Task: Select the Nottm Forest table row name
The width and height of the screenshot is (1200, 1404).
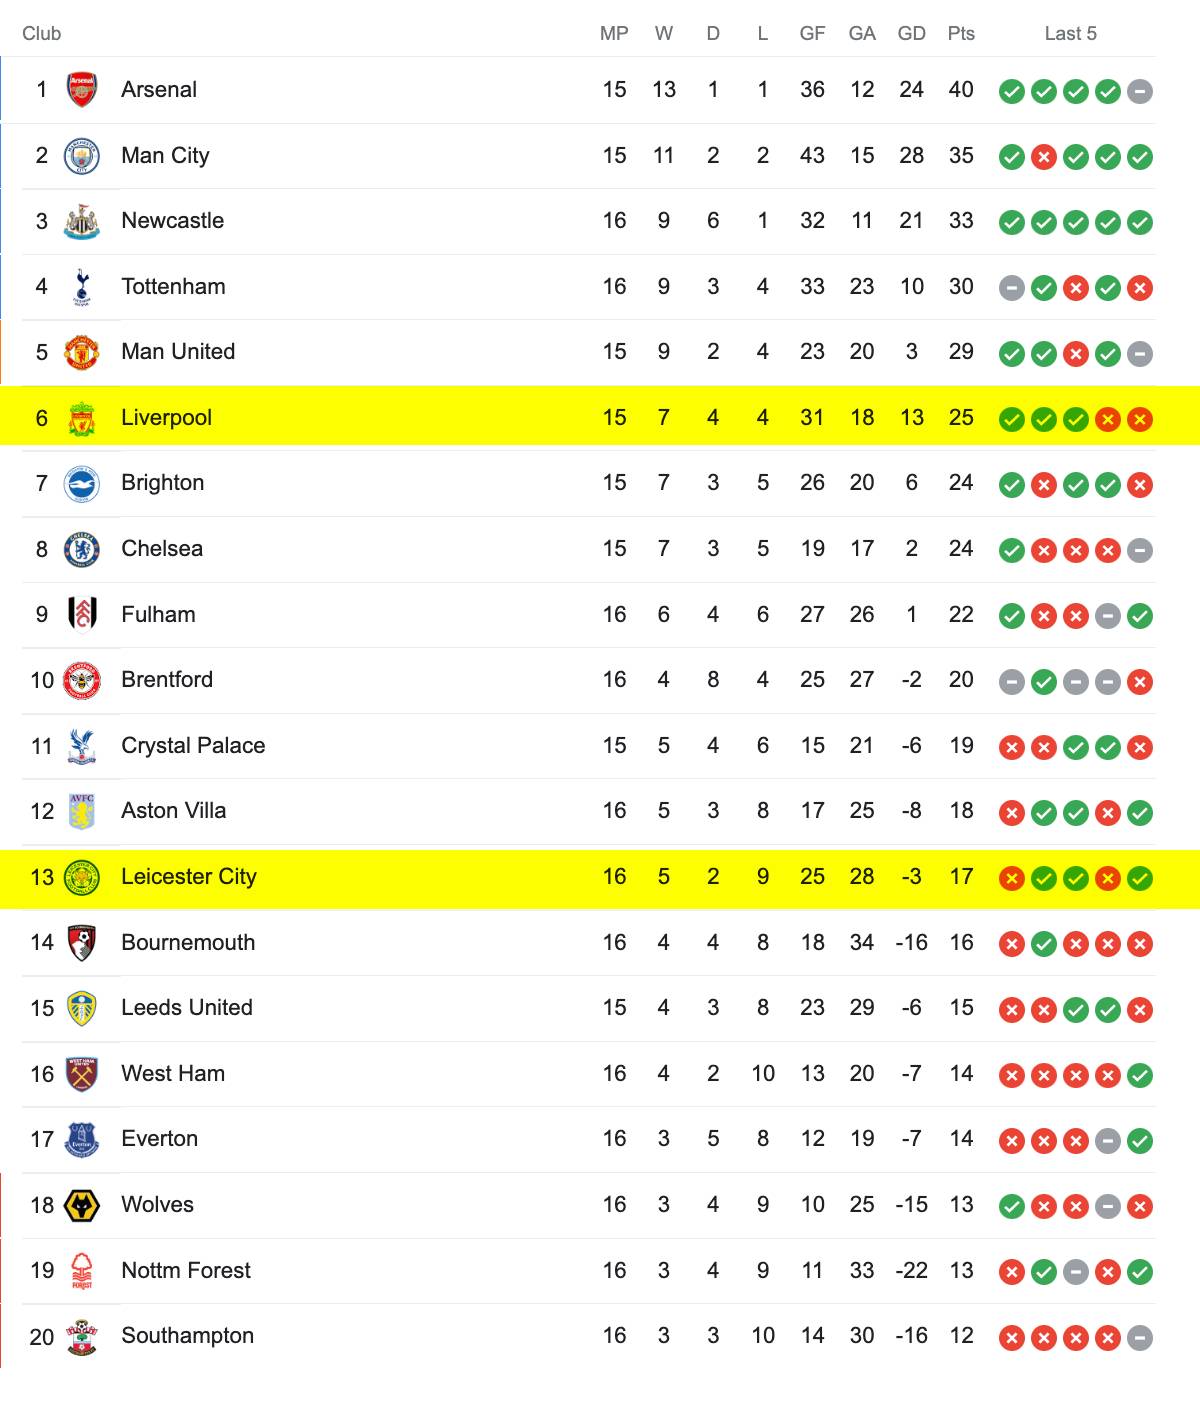Action: tap(186, 1271)
